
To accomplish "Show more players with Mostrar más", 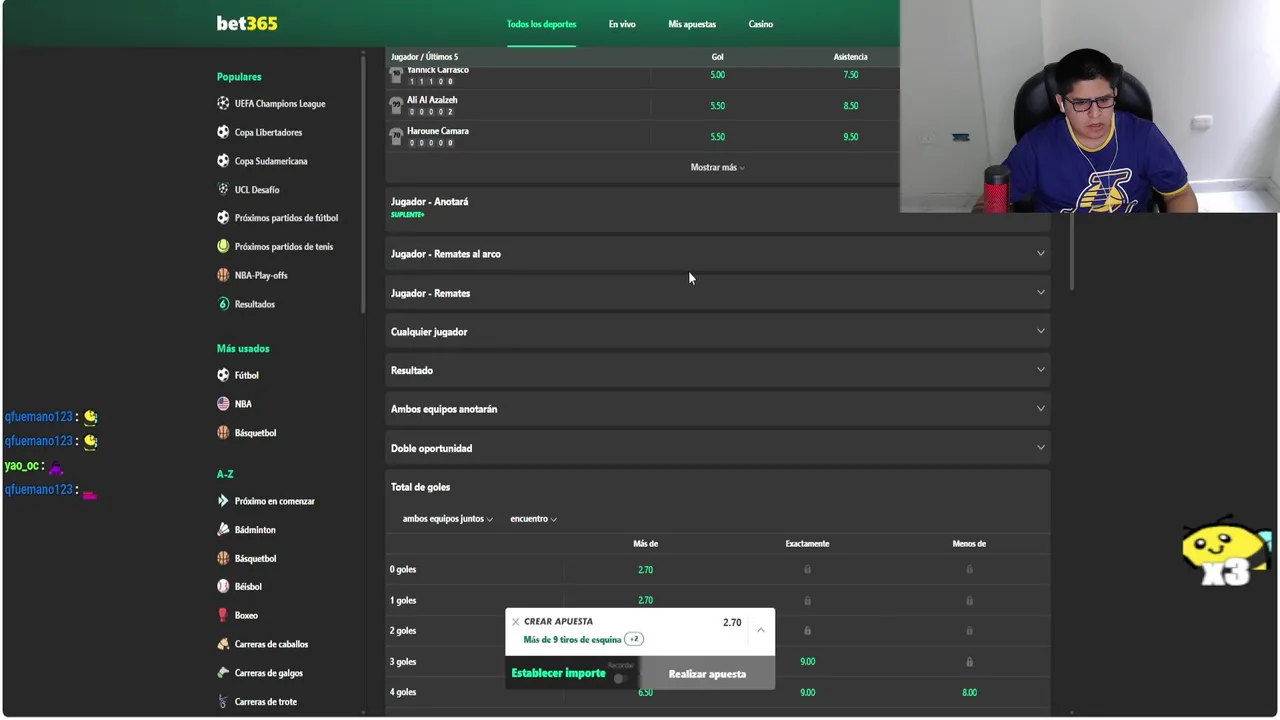I will click(x=717, y=167).
